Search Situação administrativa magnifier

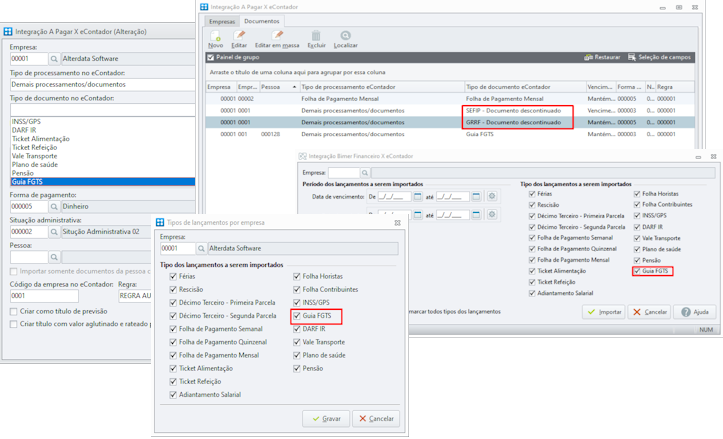coord(54,231)
